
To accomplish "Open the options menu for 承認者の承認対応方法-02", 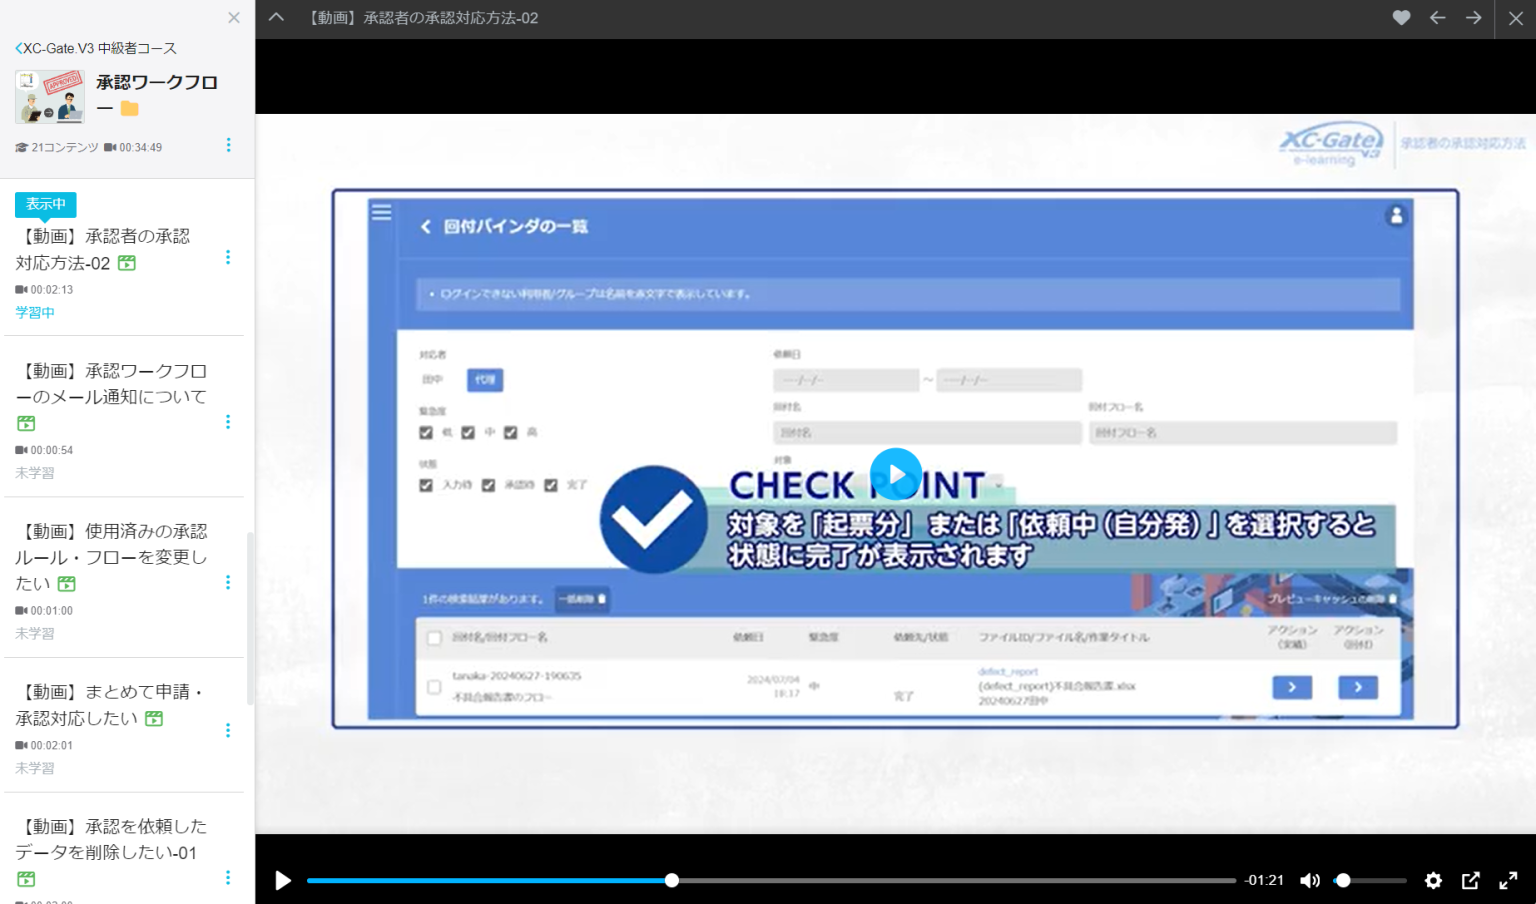I will [x=228, y=257].
